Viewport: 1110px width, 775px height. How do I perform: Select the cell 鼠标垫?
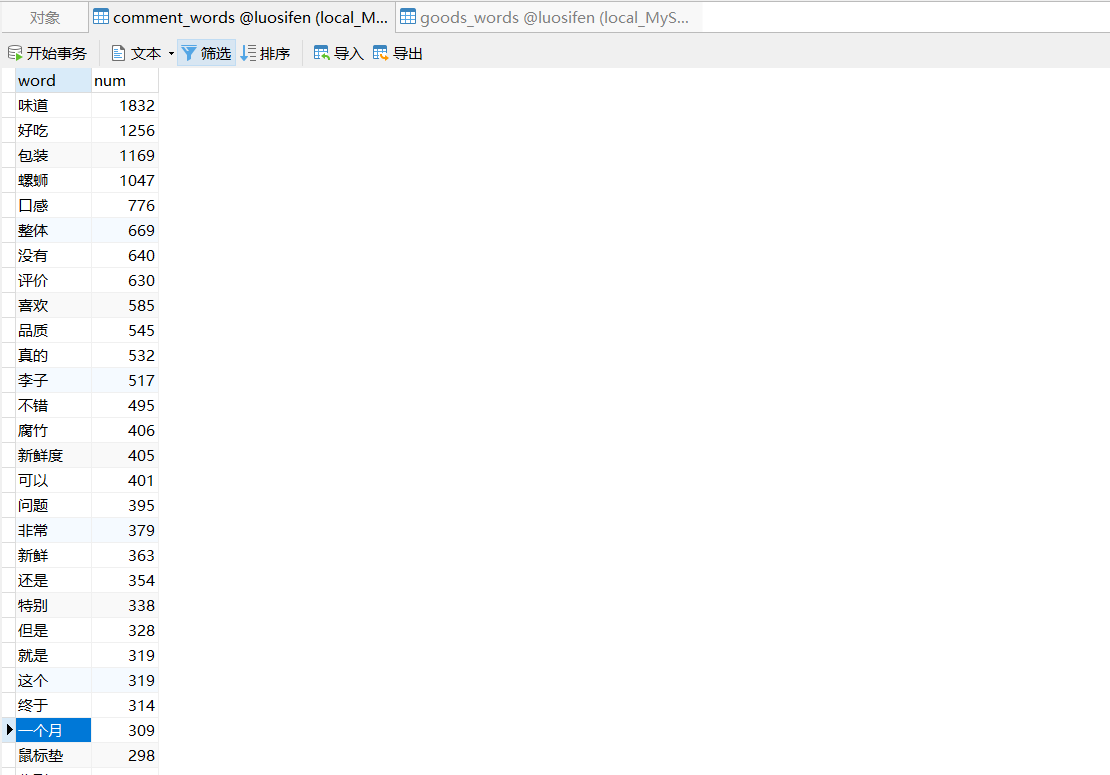pos(53,756)
